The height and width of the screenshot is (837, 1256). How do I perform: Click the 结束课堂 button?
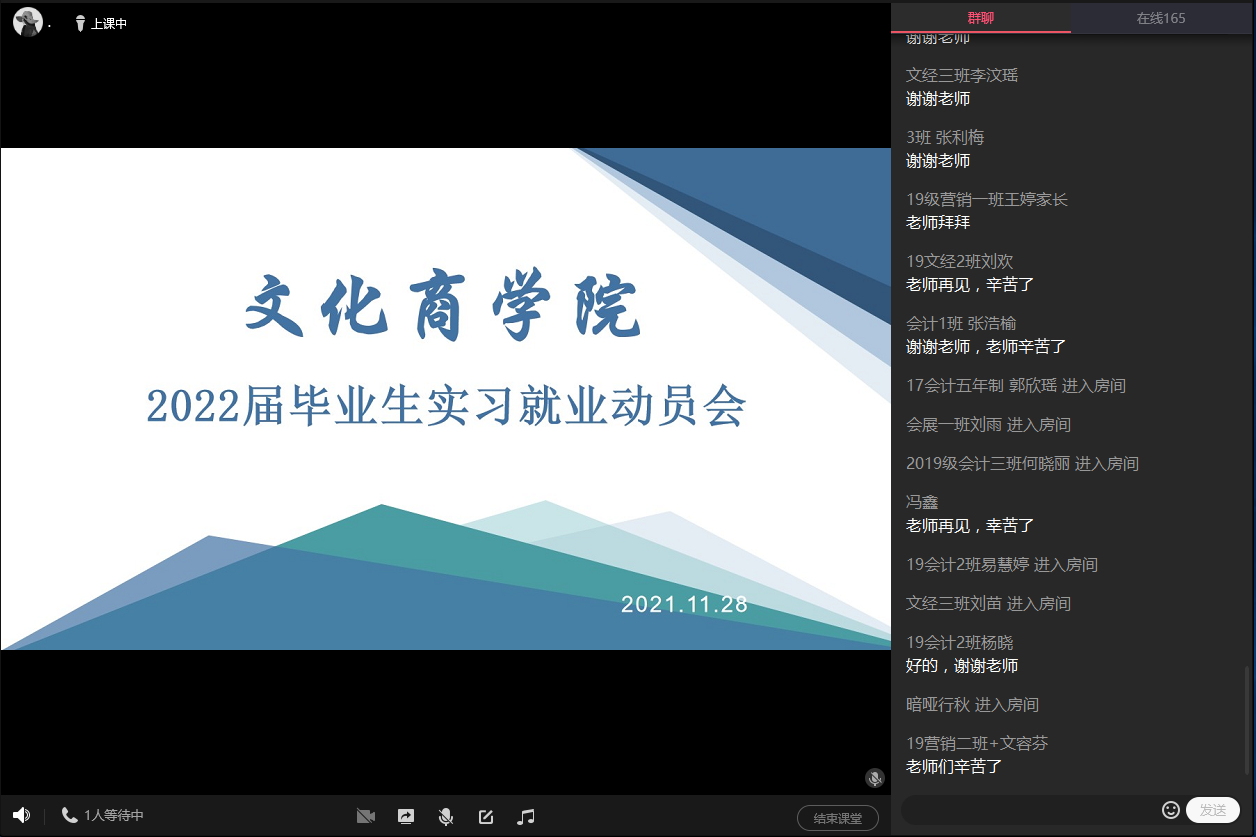pos(837,818)
